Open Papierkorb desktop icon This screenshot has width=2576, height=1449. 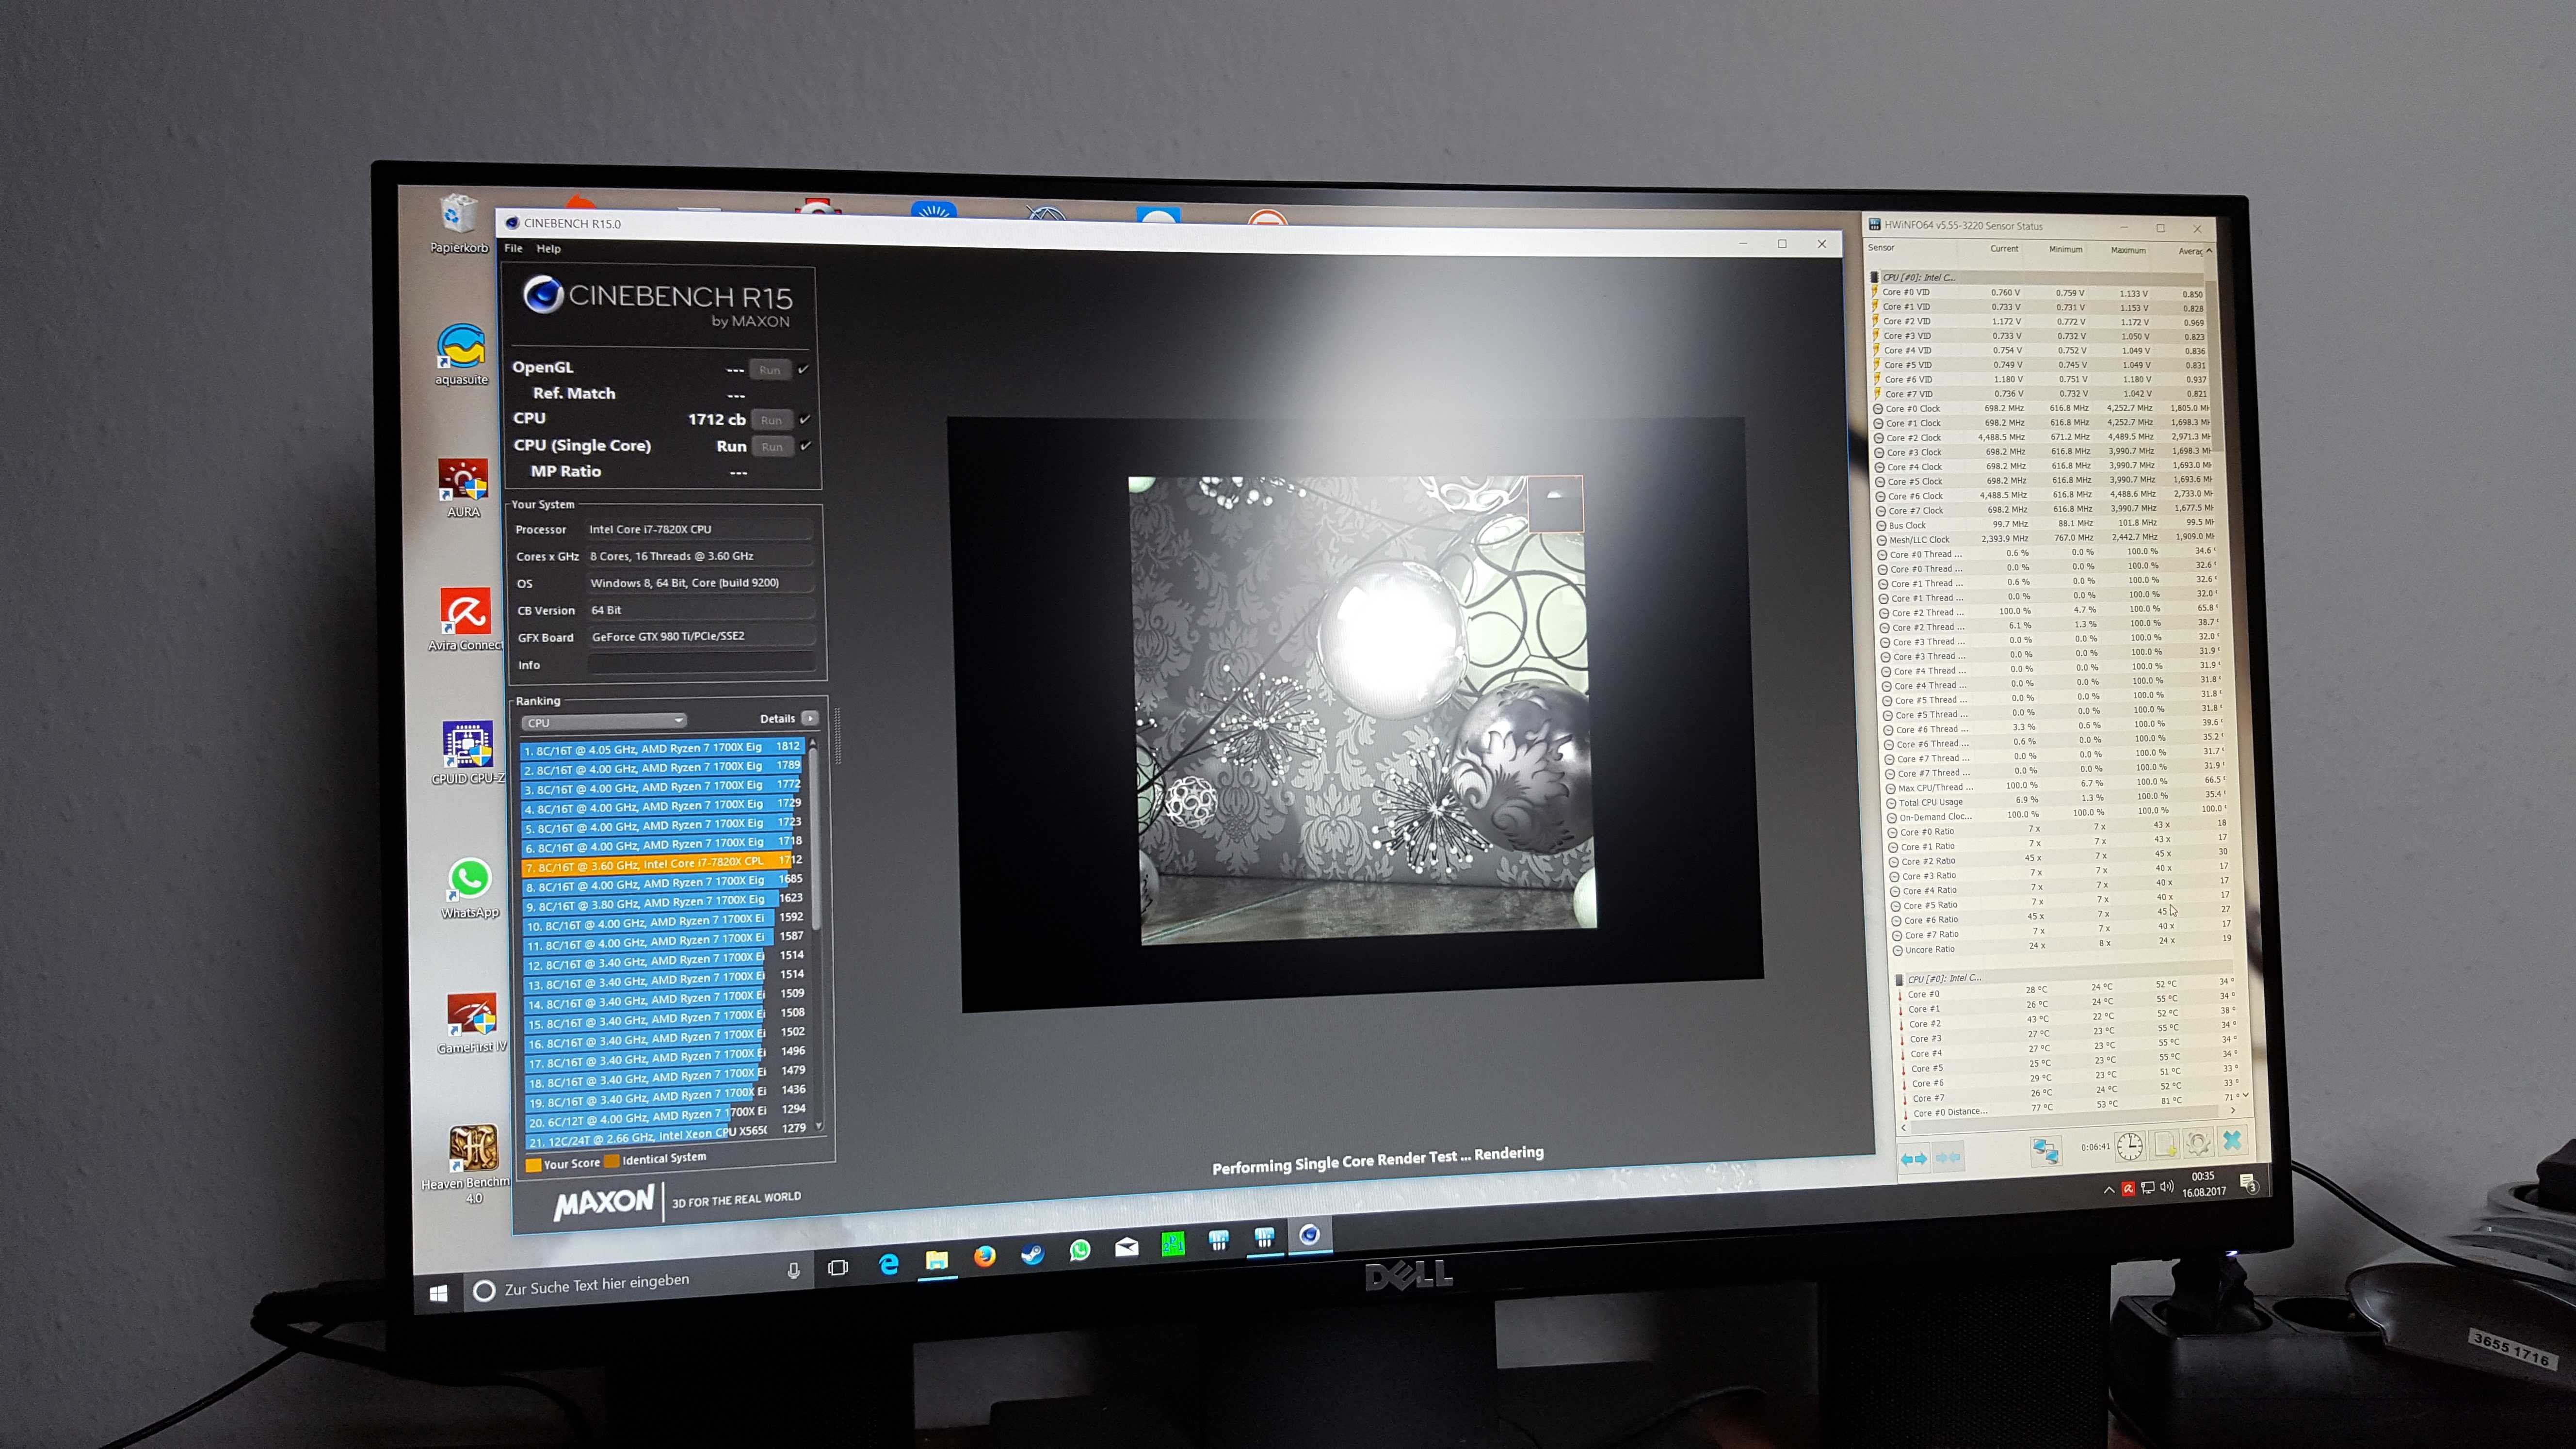click(459, 224)
